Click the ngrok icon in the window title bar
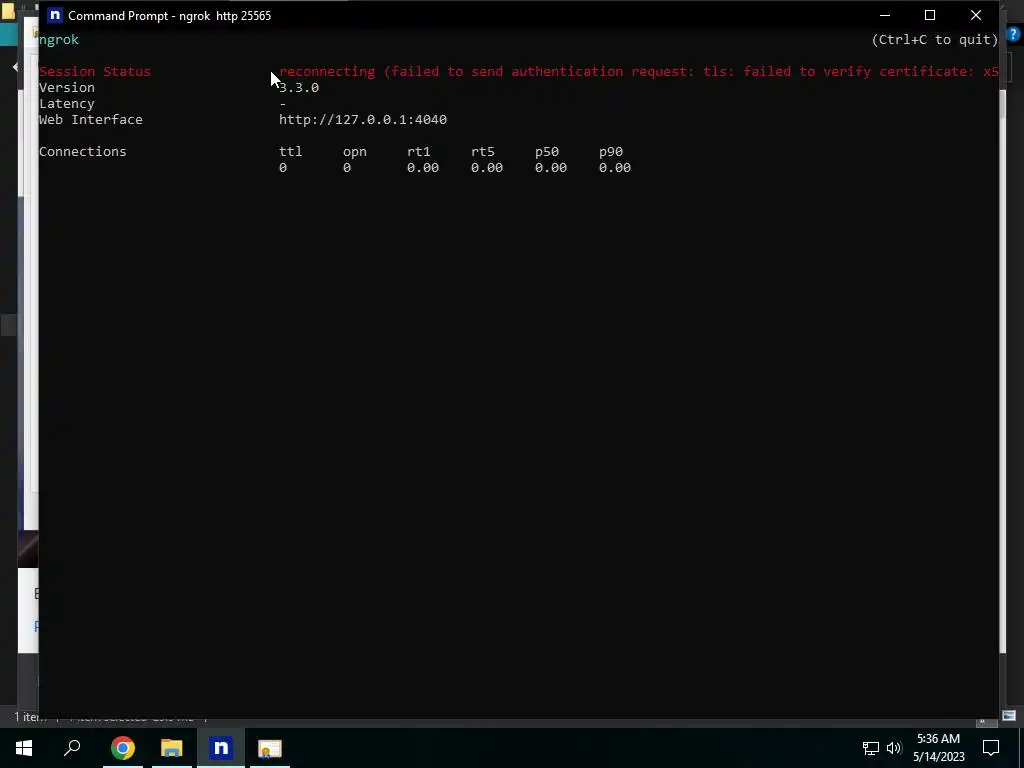Screen dimensions: 1024x768 pos(55,15)
